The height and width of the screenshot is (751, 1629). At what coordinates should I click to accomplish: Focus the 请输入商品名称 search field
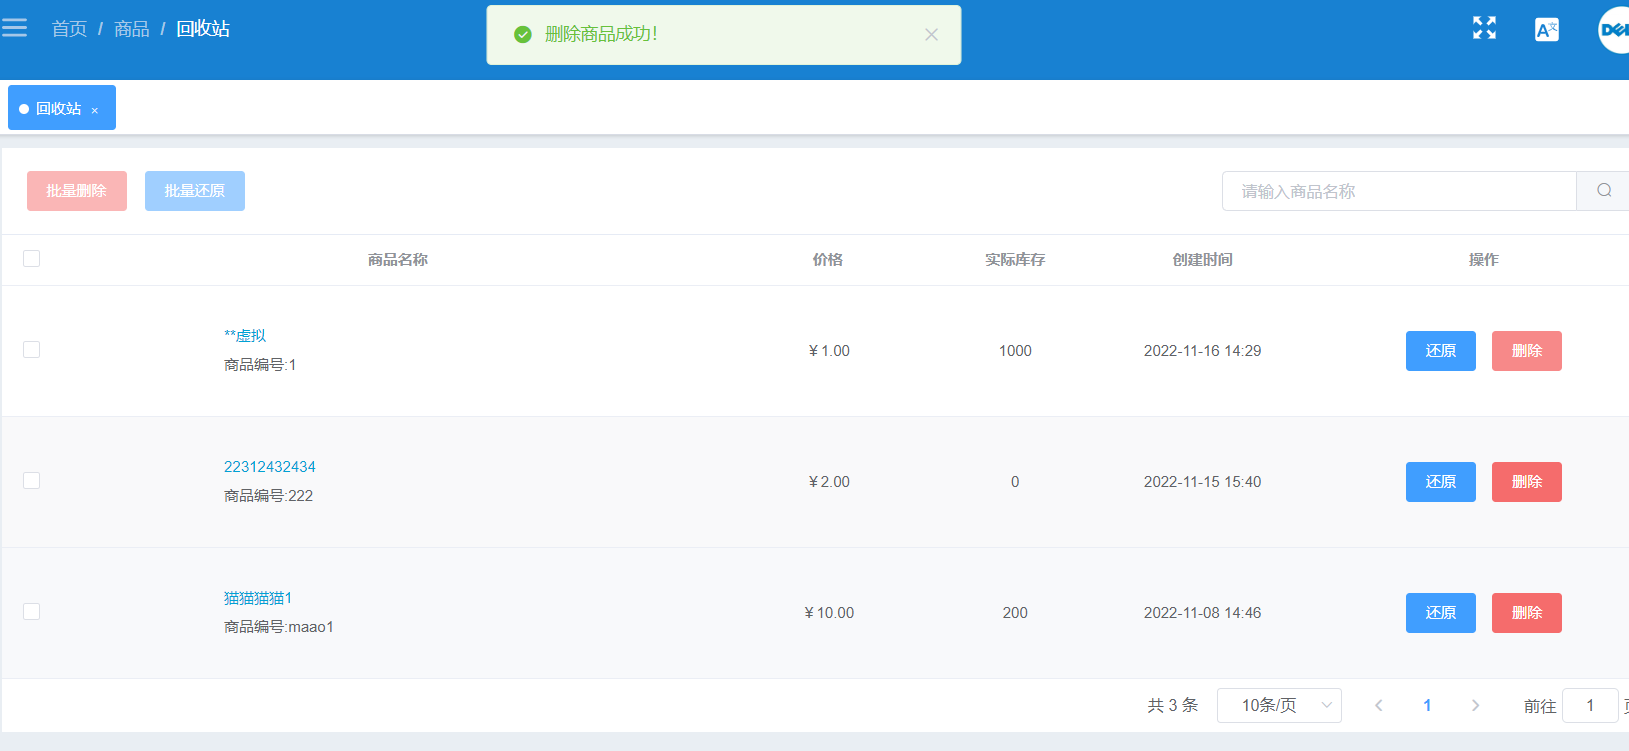point(1399,191)
